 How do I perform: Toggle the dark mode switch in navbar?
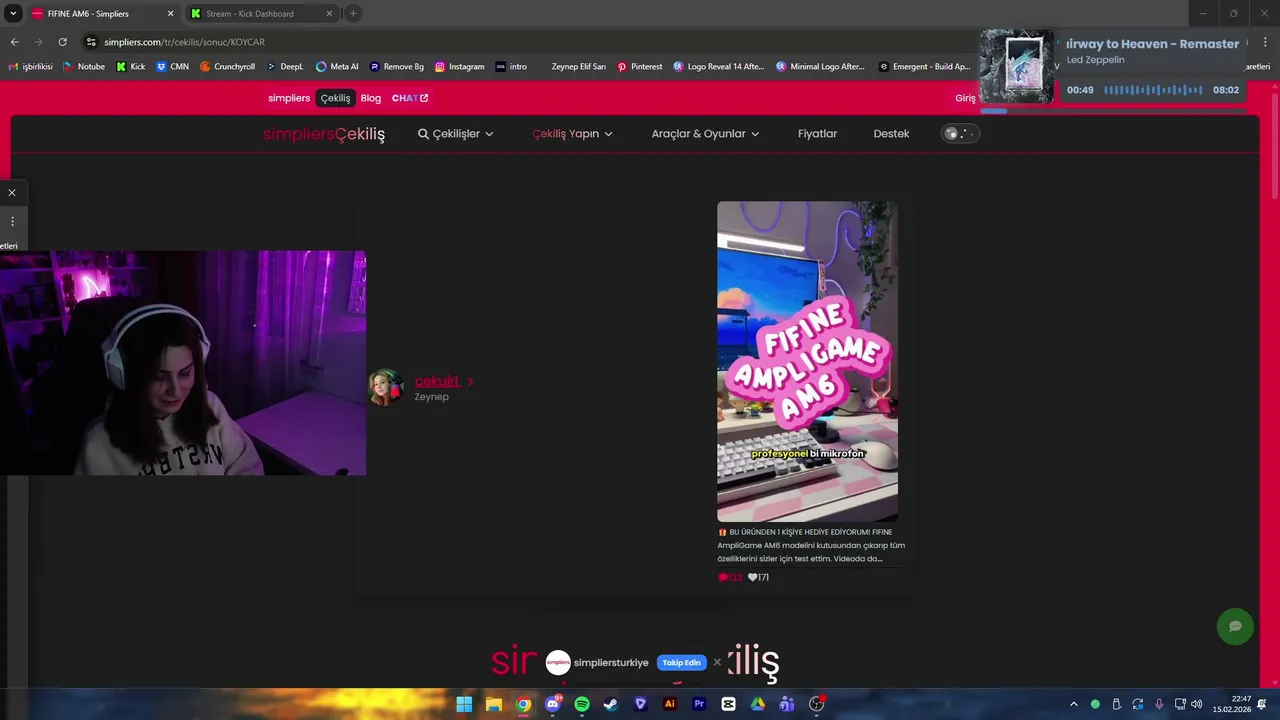pos(960,133)
